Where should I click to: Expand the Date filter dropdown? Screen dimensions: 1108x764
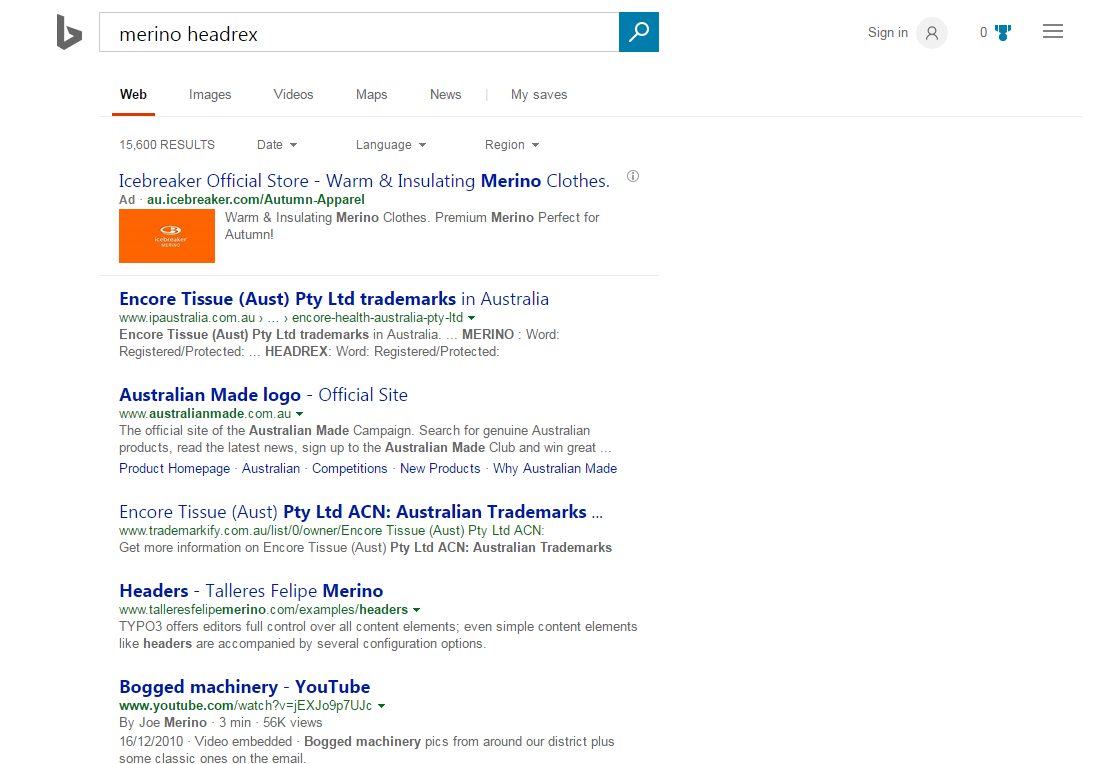point(277,145)
